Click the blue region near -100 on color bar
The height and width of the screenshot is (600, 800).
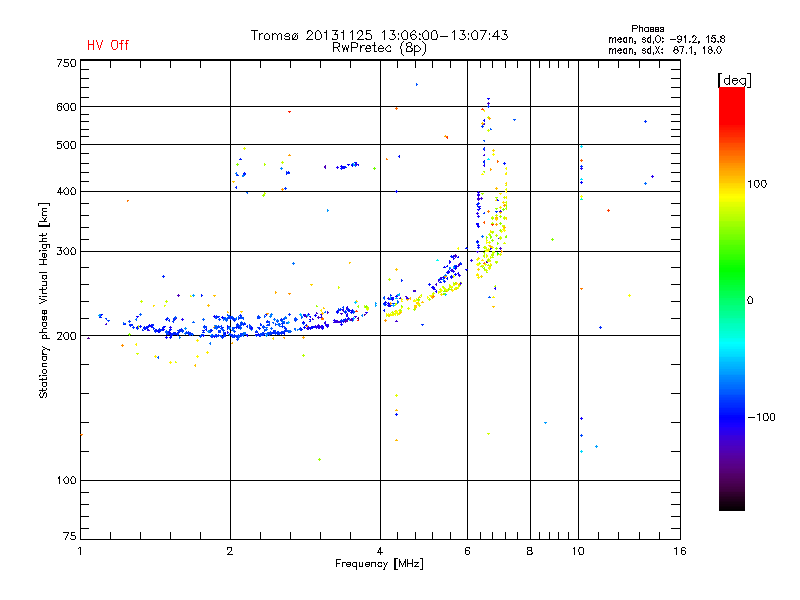coord(732,417)
